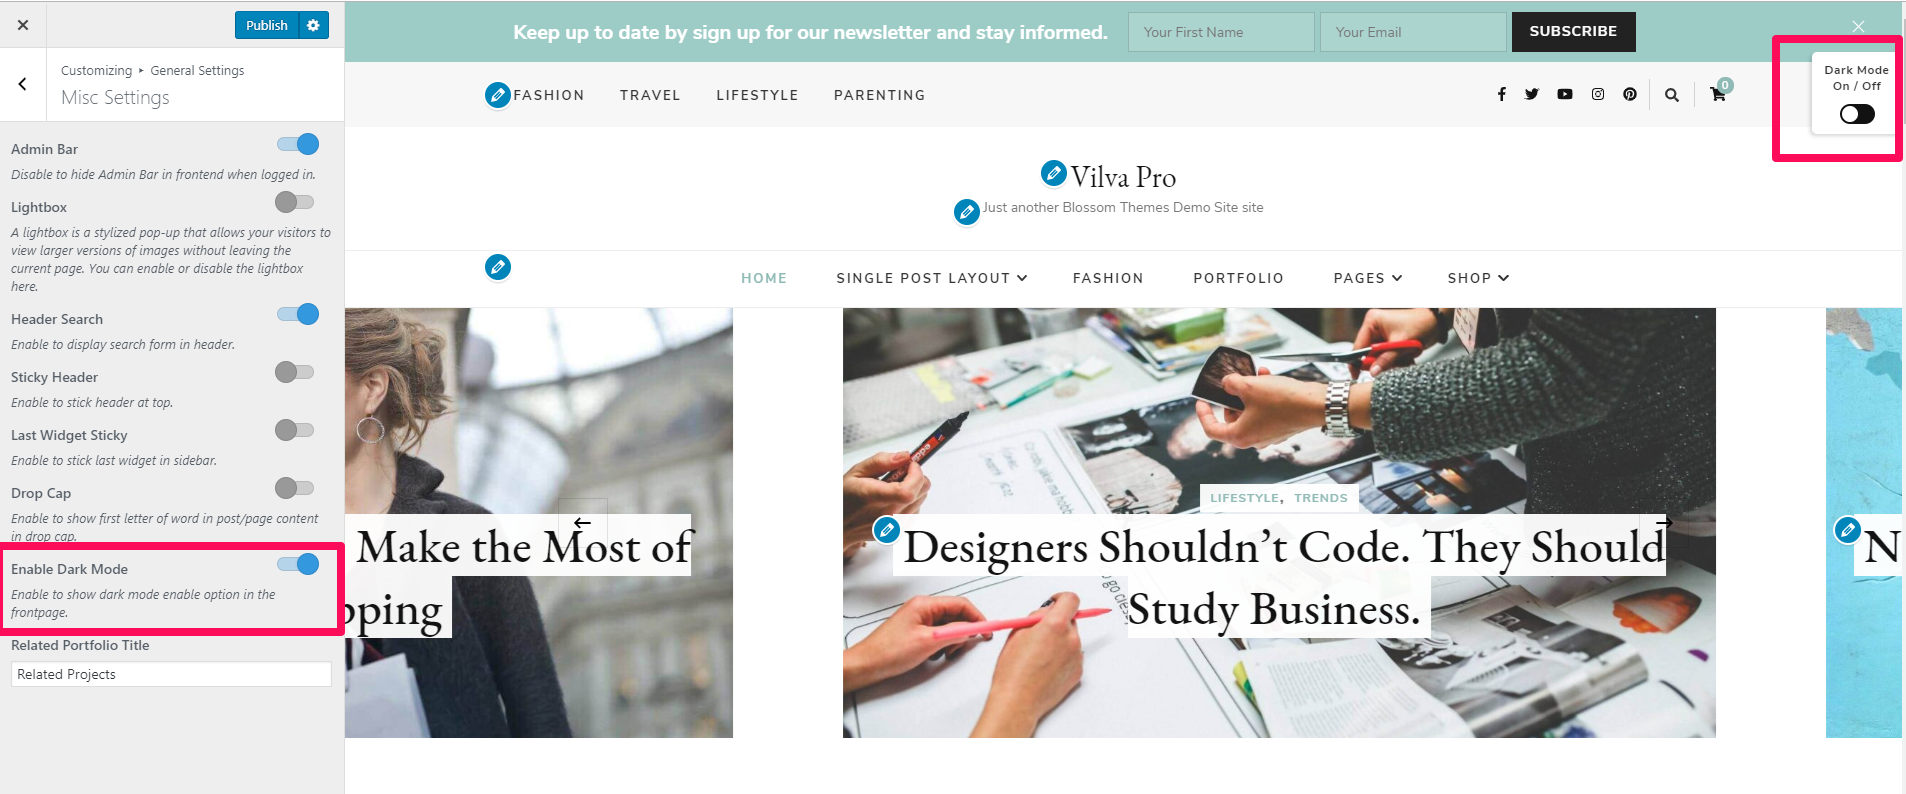Click the edit pencil beside Vilva Pro title
This screenshot has width=1906, height=794.
[1053, 173]
